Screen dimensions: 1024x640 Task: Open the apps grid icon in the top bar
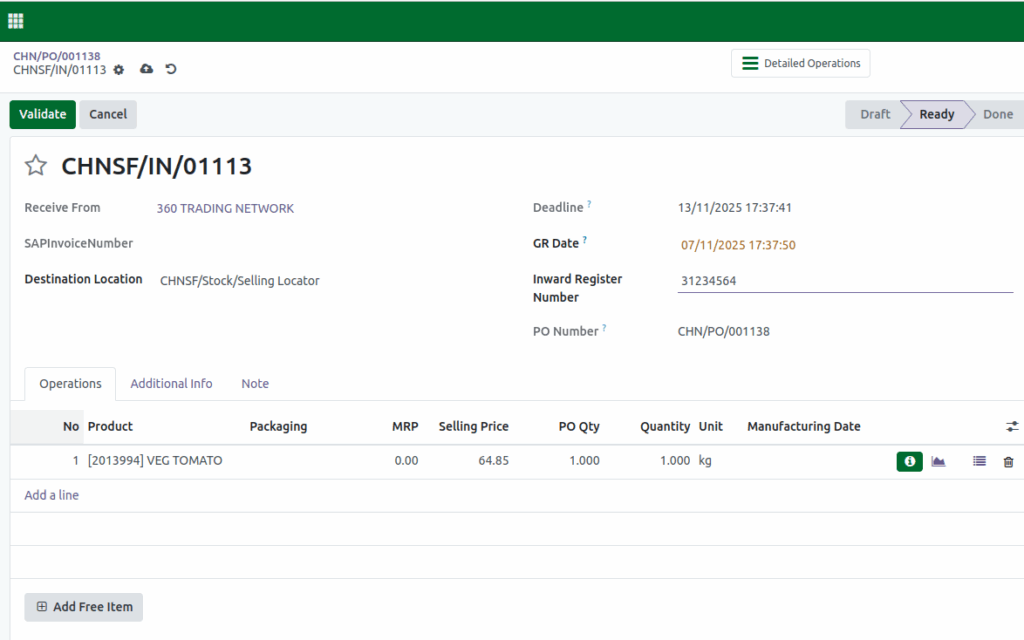[15, 19]
